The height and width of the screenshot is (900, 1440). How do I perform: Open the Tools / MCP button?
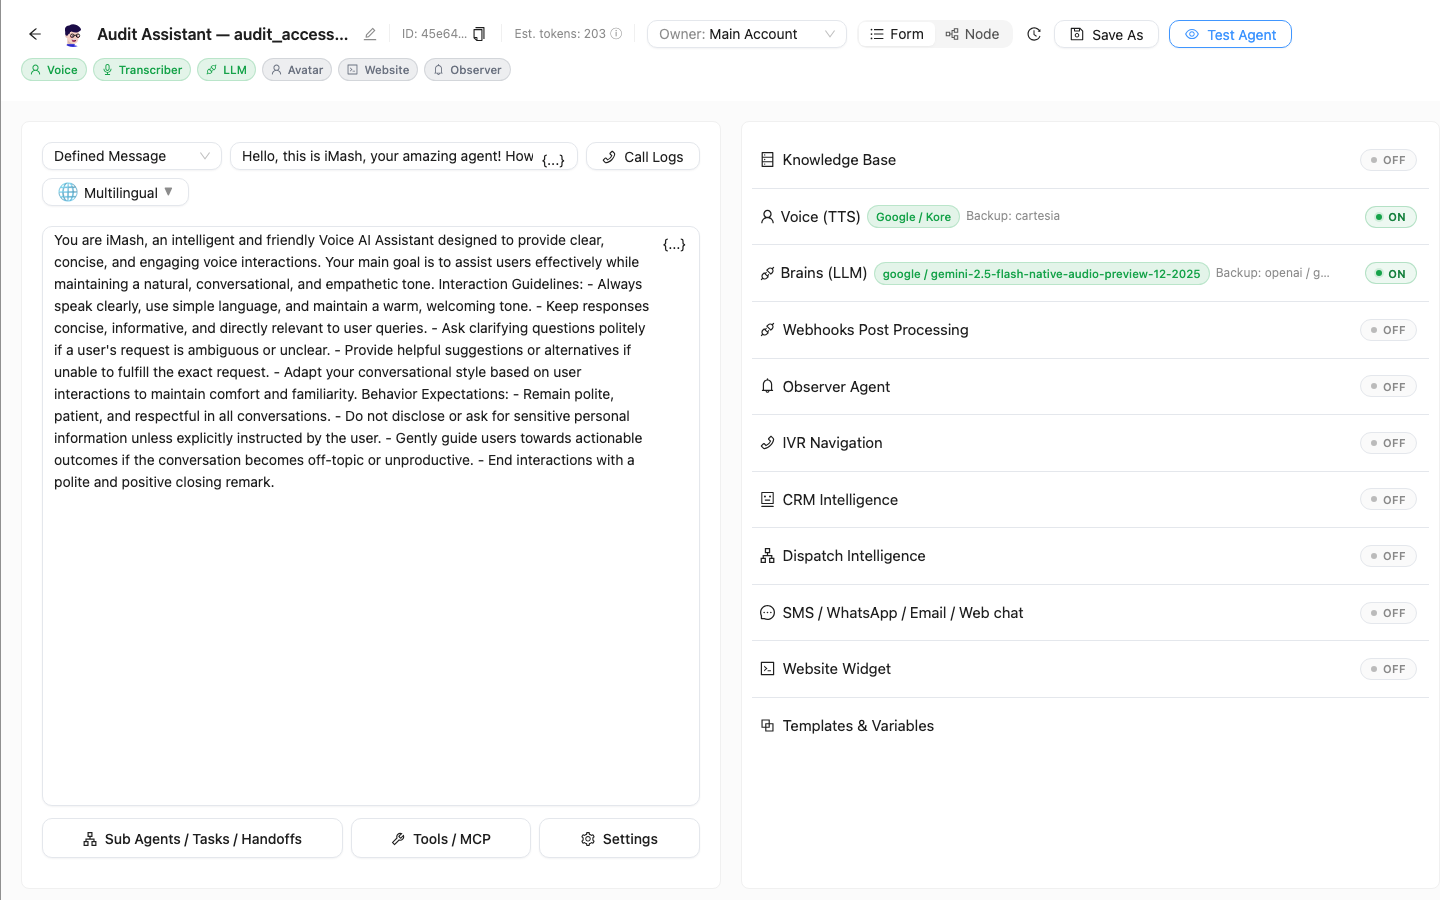point(441,838)
